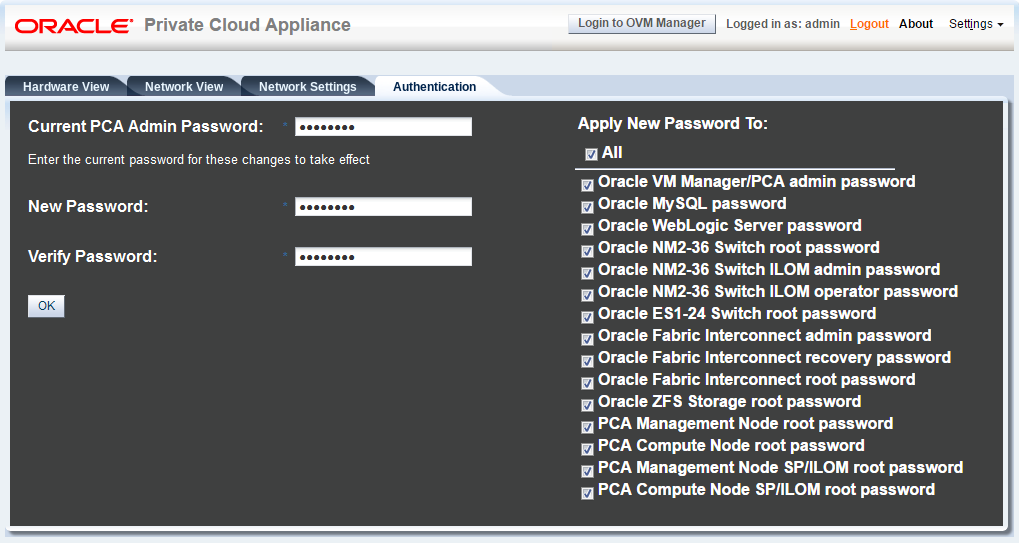Viewport: 1019px width, 543px height.
Task: Click Login to OVM Manager button
Action: (x=641, y=24)
